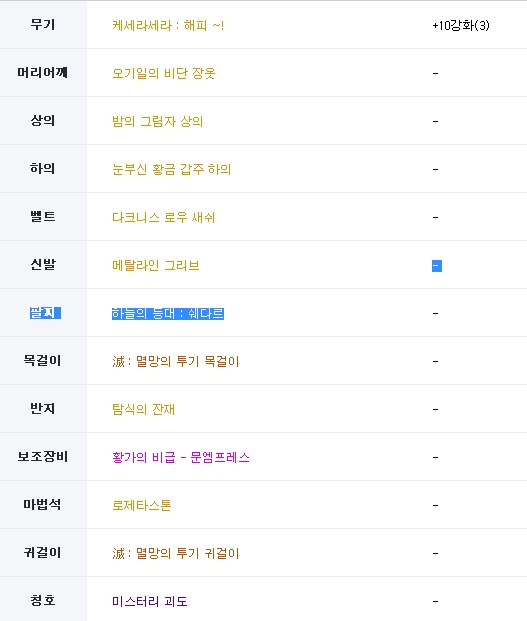Image resolution: width=527 pixels, height=621 pixels.
Task: Open the 滅 : 멸망의 투기 목걸이 item
Action: (x=176, y=361)
